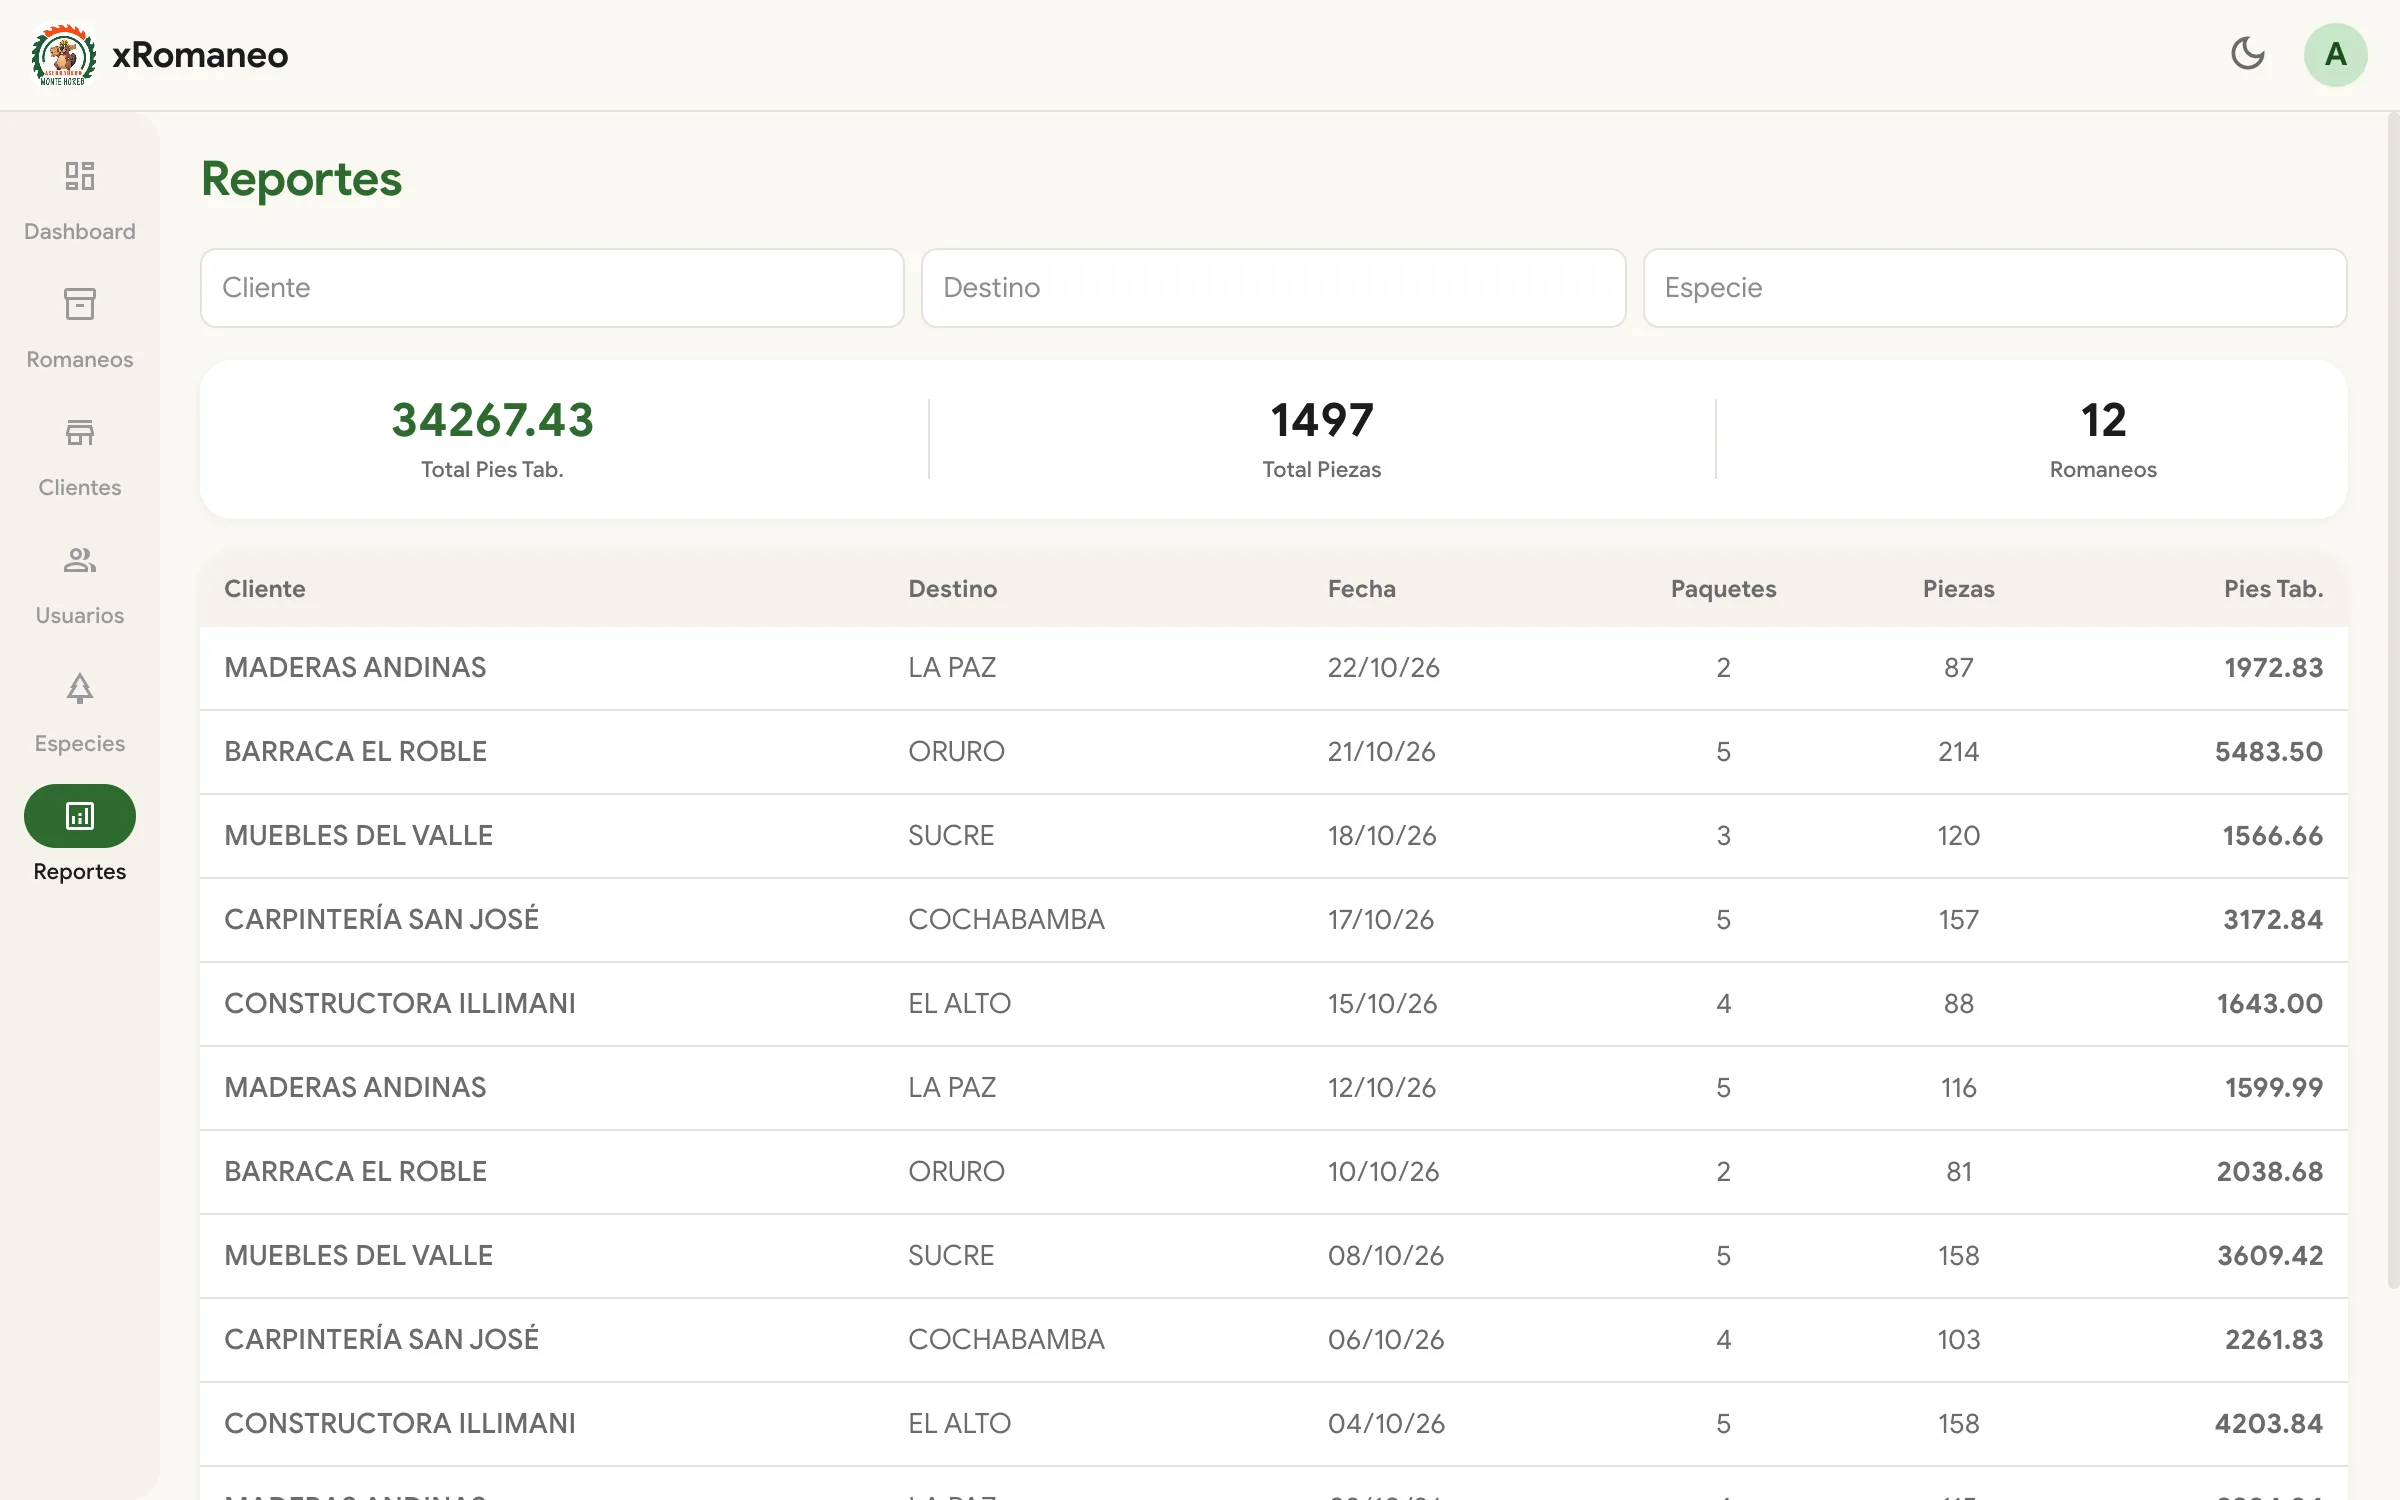Image resolution: width=2400 pixels, height=1500 pixels.
Task: Select the Reportes chart icon
Action: tap(80, 816)
